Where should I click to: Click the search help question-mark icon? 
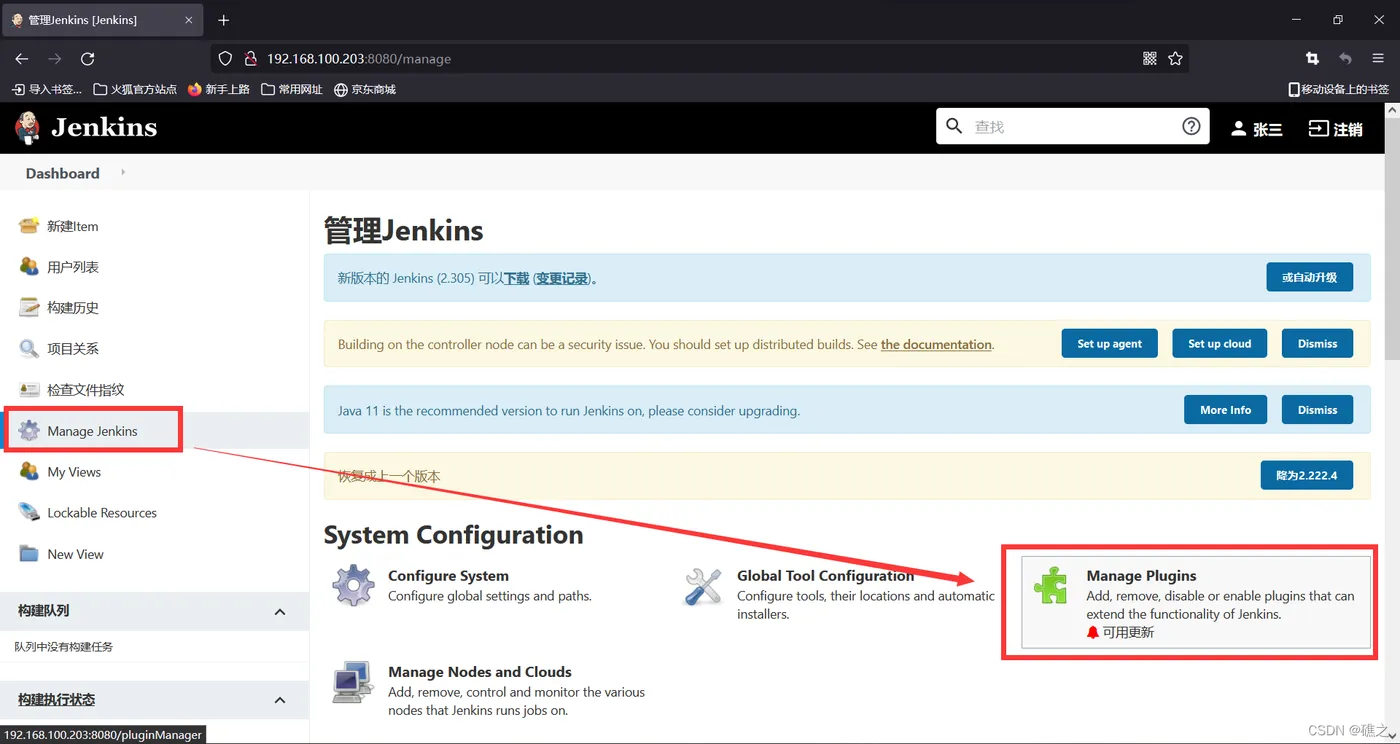(x=1191, y=126)
